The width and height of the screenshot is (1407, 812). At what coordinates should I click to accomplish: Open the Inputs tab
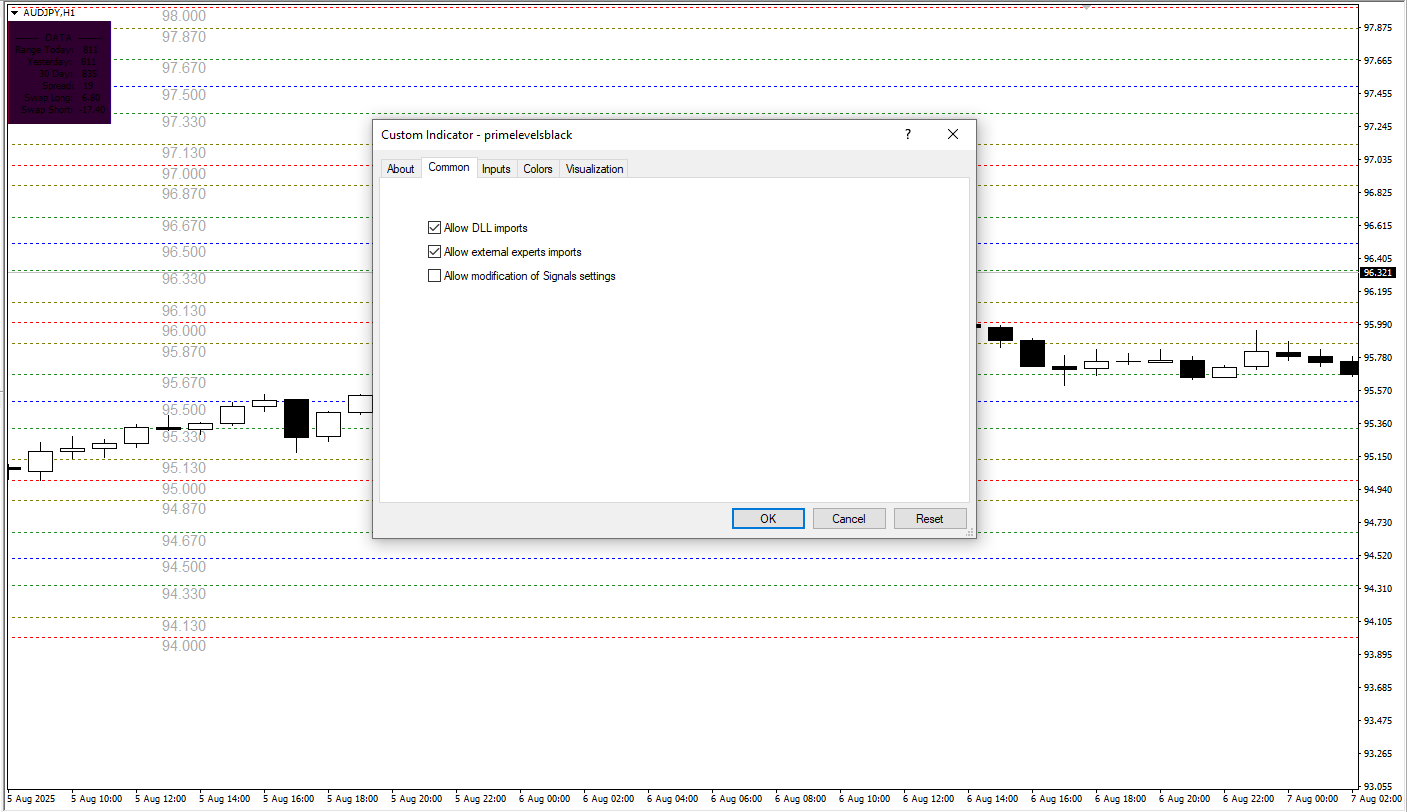tap(496, 169)
